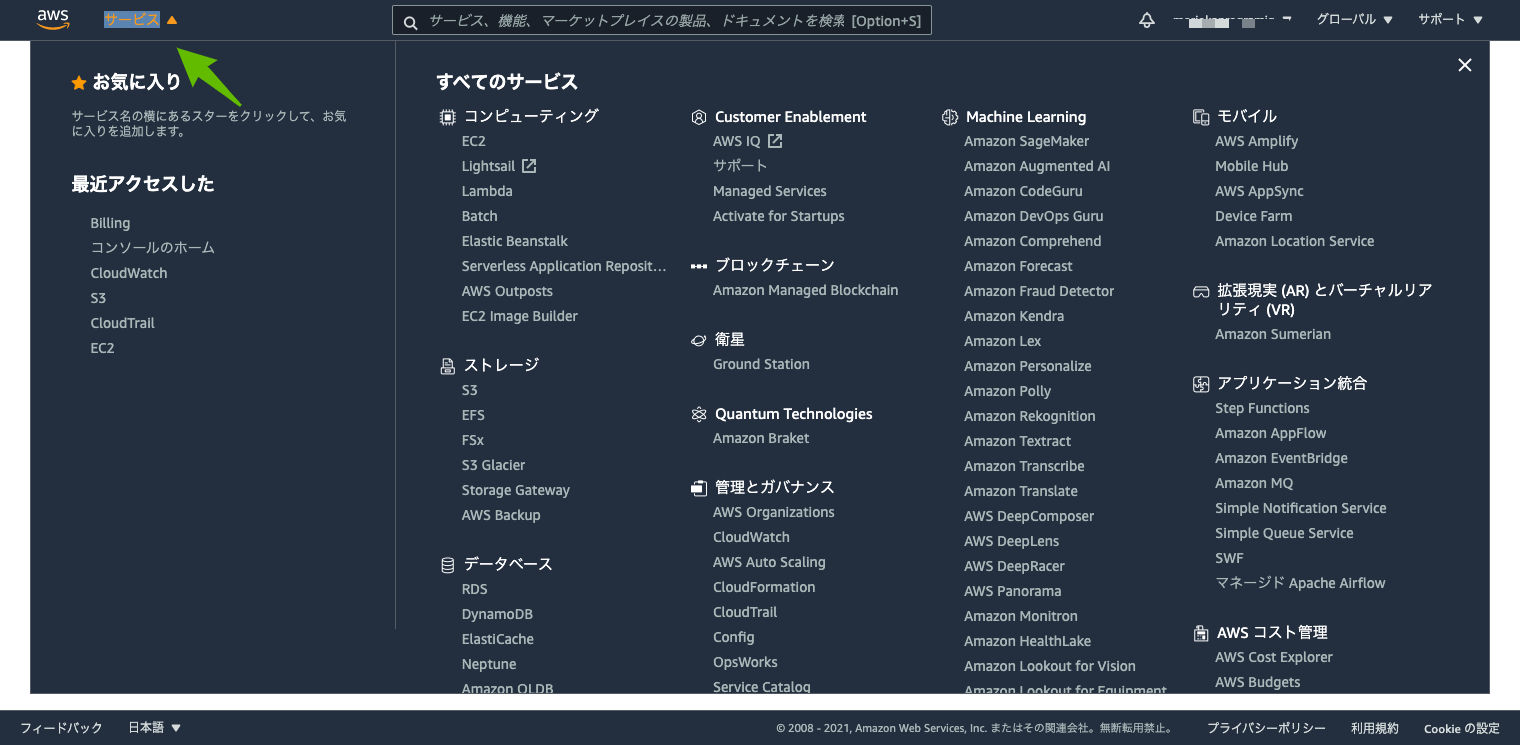This screenshot has height=745, width=1520.
Task: Open the notifications bell
Action: 1147,20
